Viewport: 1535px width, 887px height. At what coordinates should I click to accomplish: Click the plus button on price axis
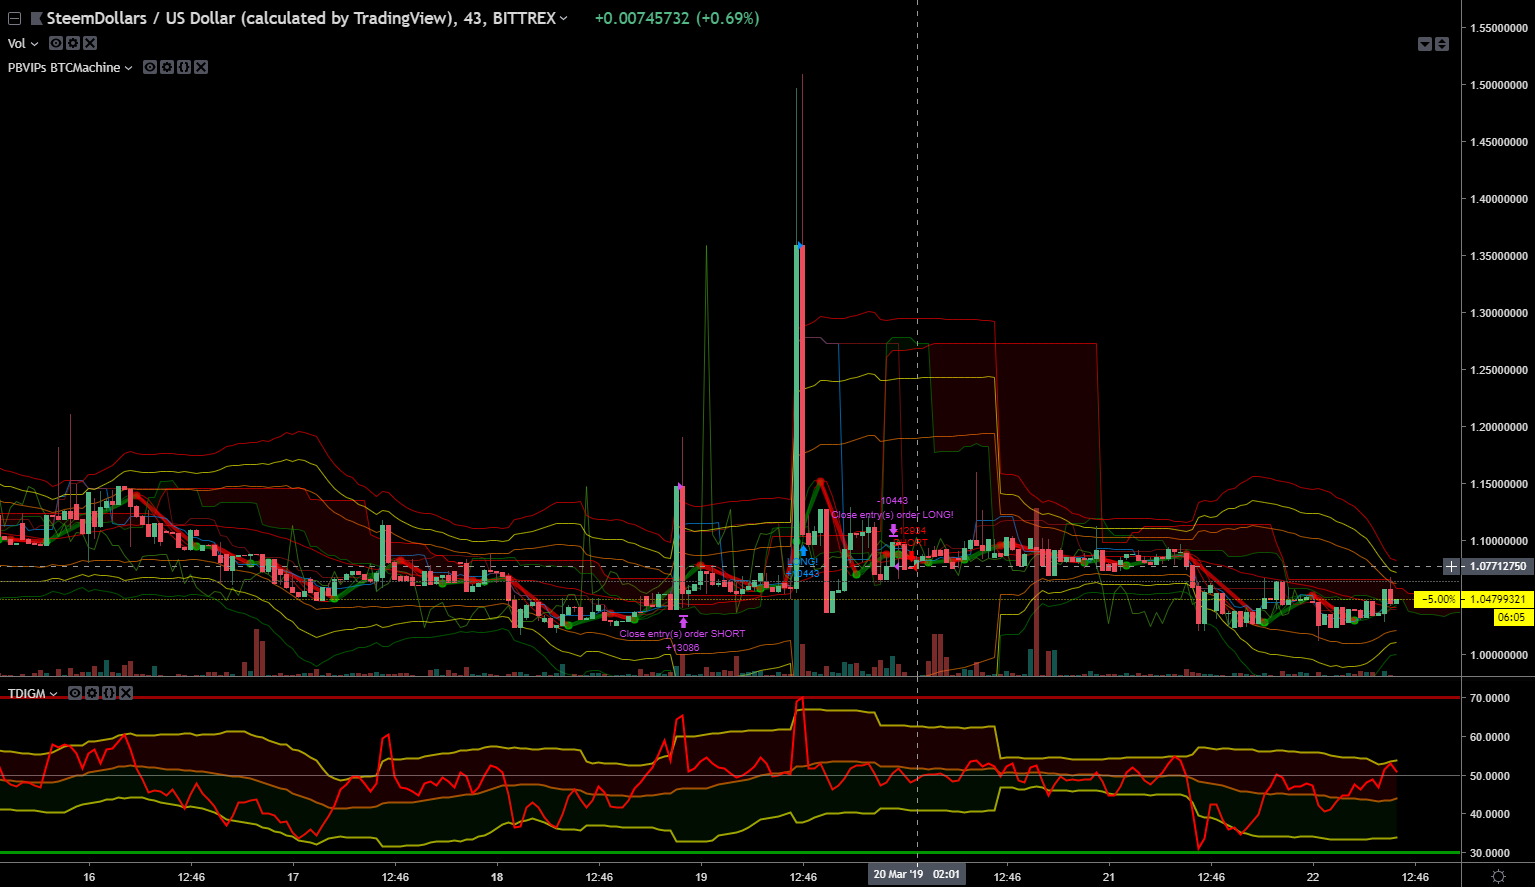pyautogui.click(x=1452, y=567)
